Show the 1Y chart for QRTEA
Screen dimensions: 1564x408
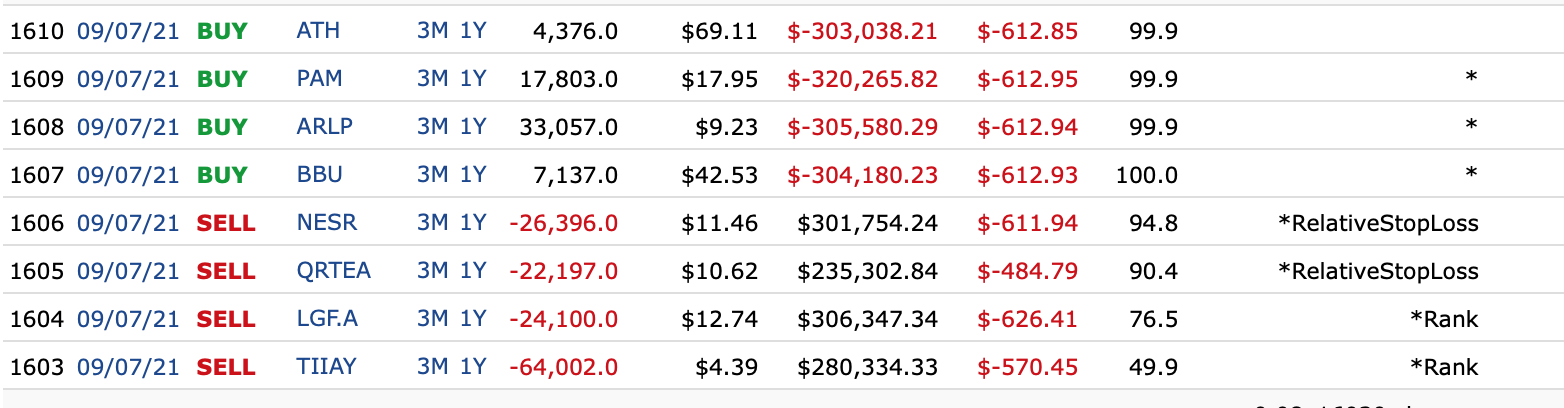coord(473,271)
